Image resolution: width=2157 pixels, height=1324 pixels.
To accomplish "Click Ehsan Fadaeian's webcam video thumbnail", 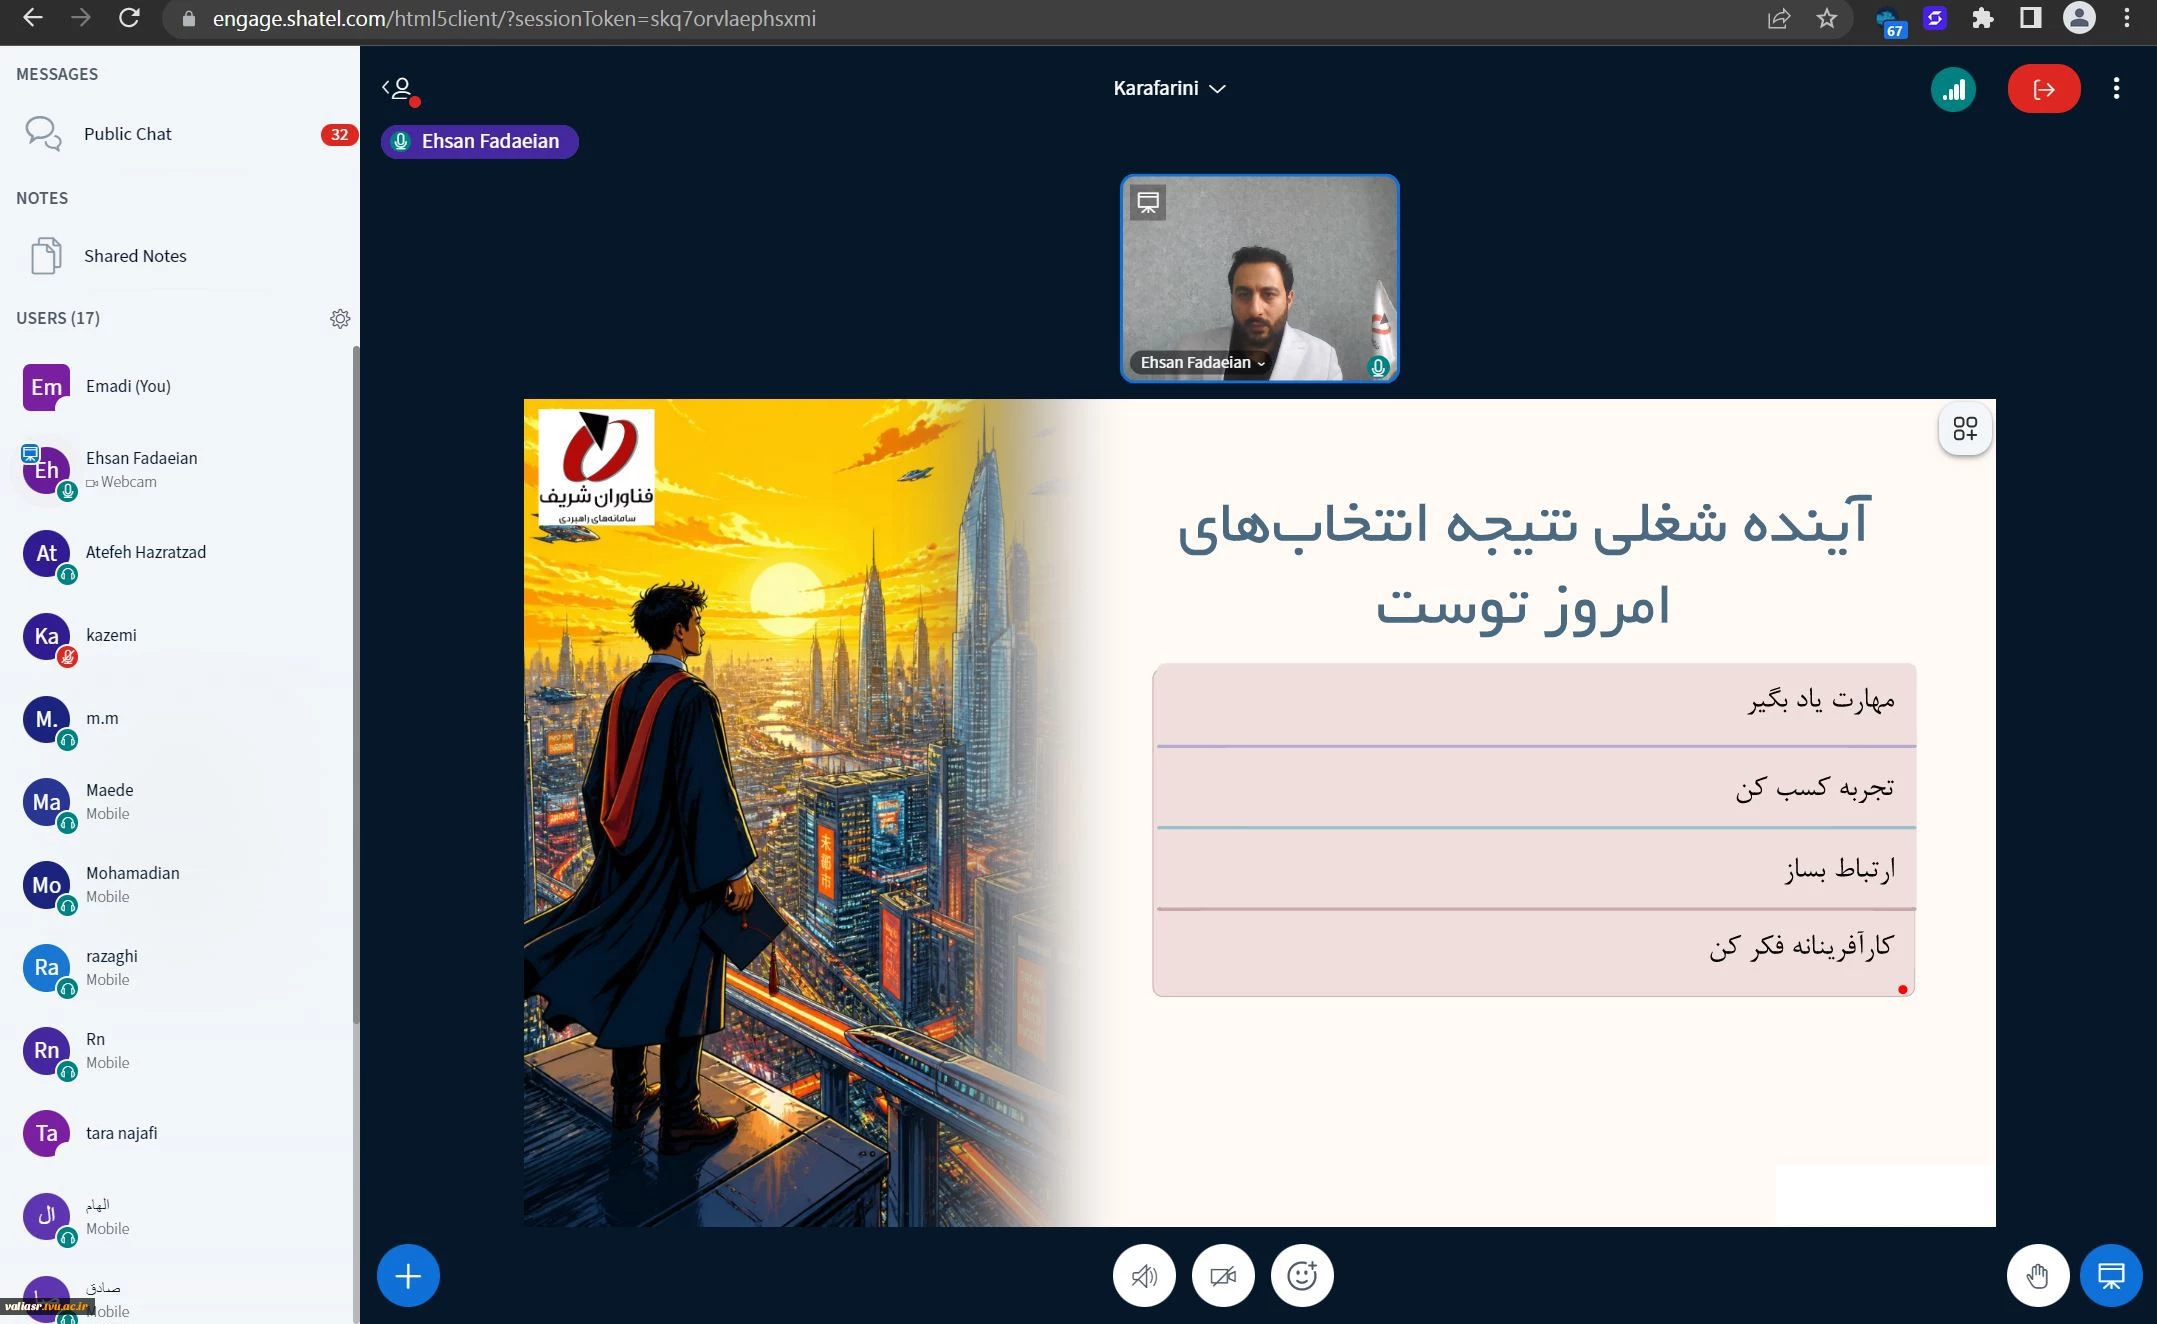I will pyautogui.click(x=1259, y=278).
